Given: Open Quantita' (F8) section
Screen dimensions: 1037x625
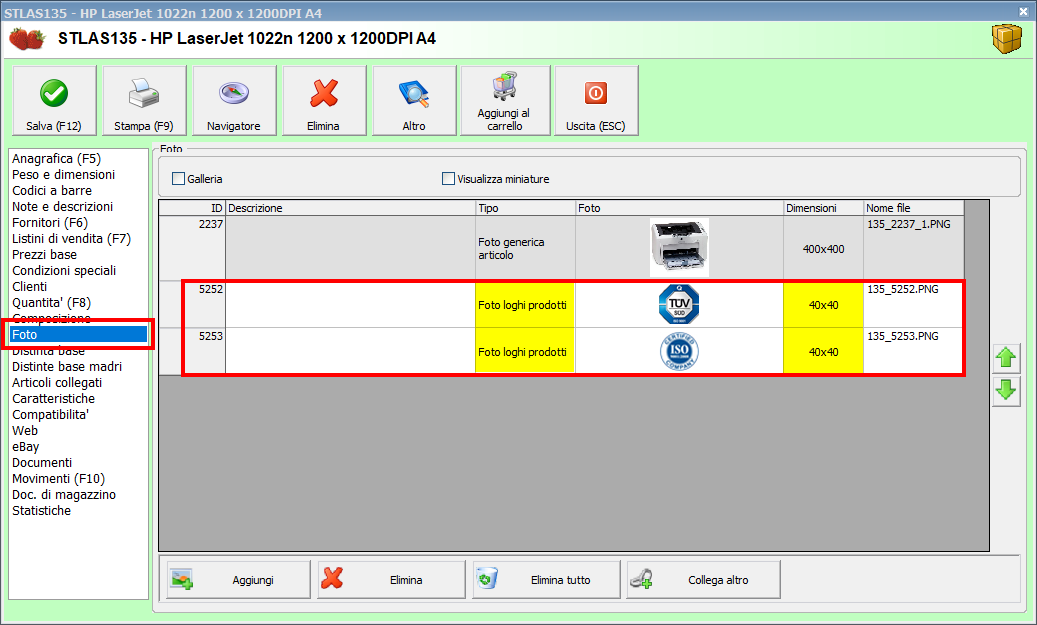Looking at the screenshot, I should pyautogui.click(x=51, y=302).
